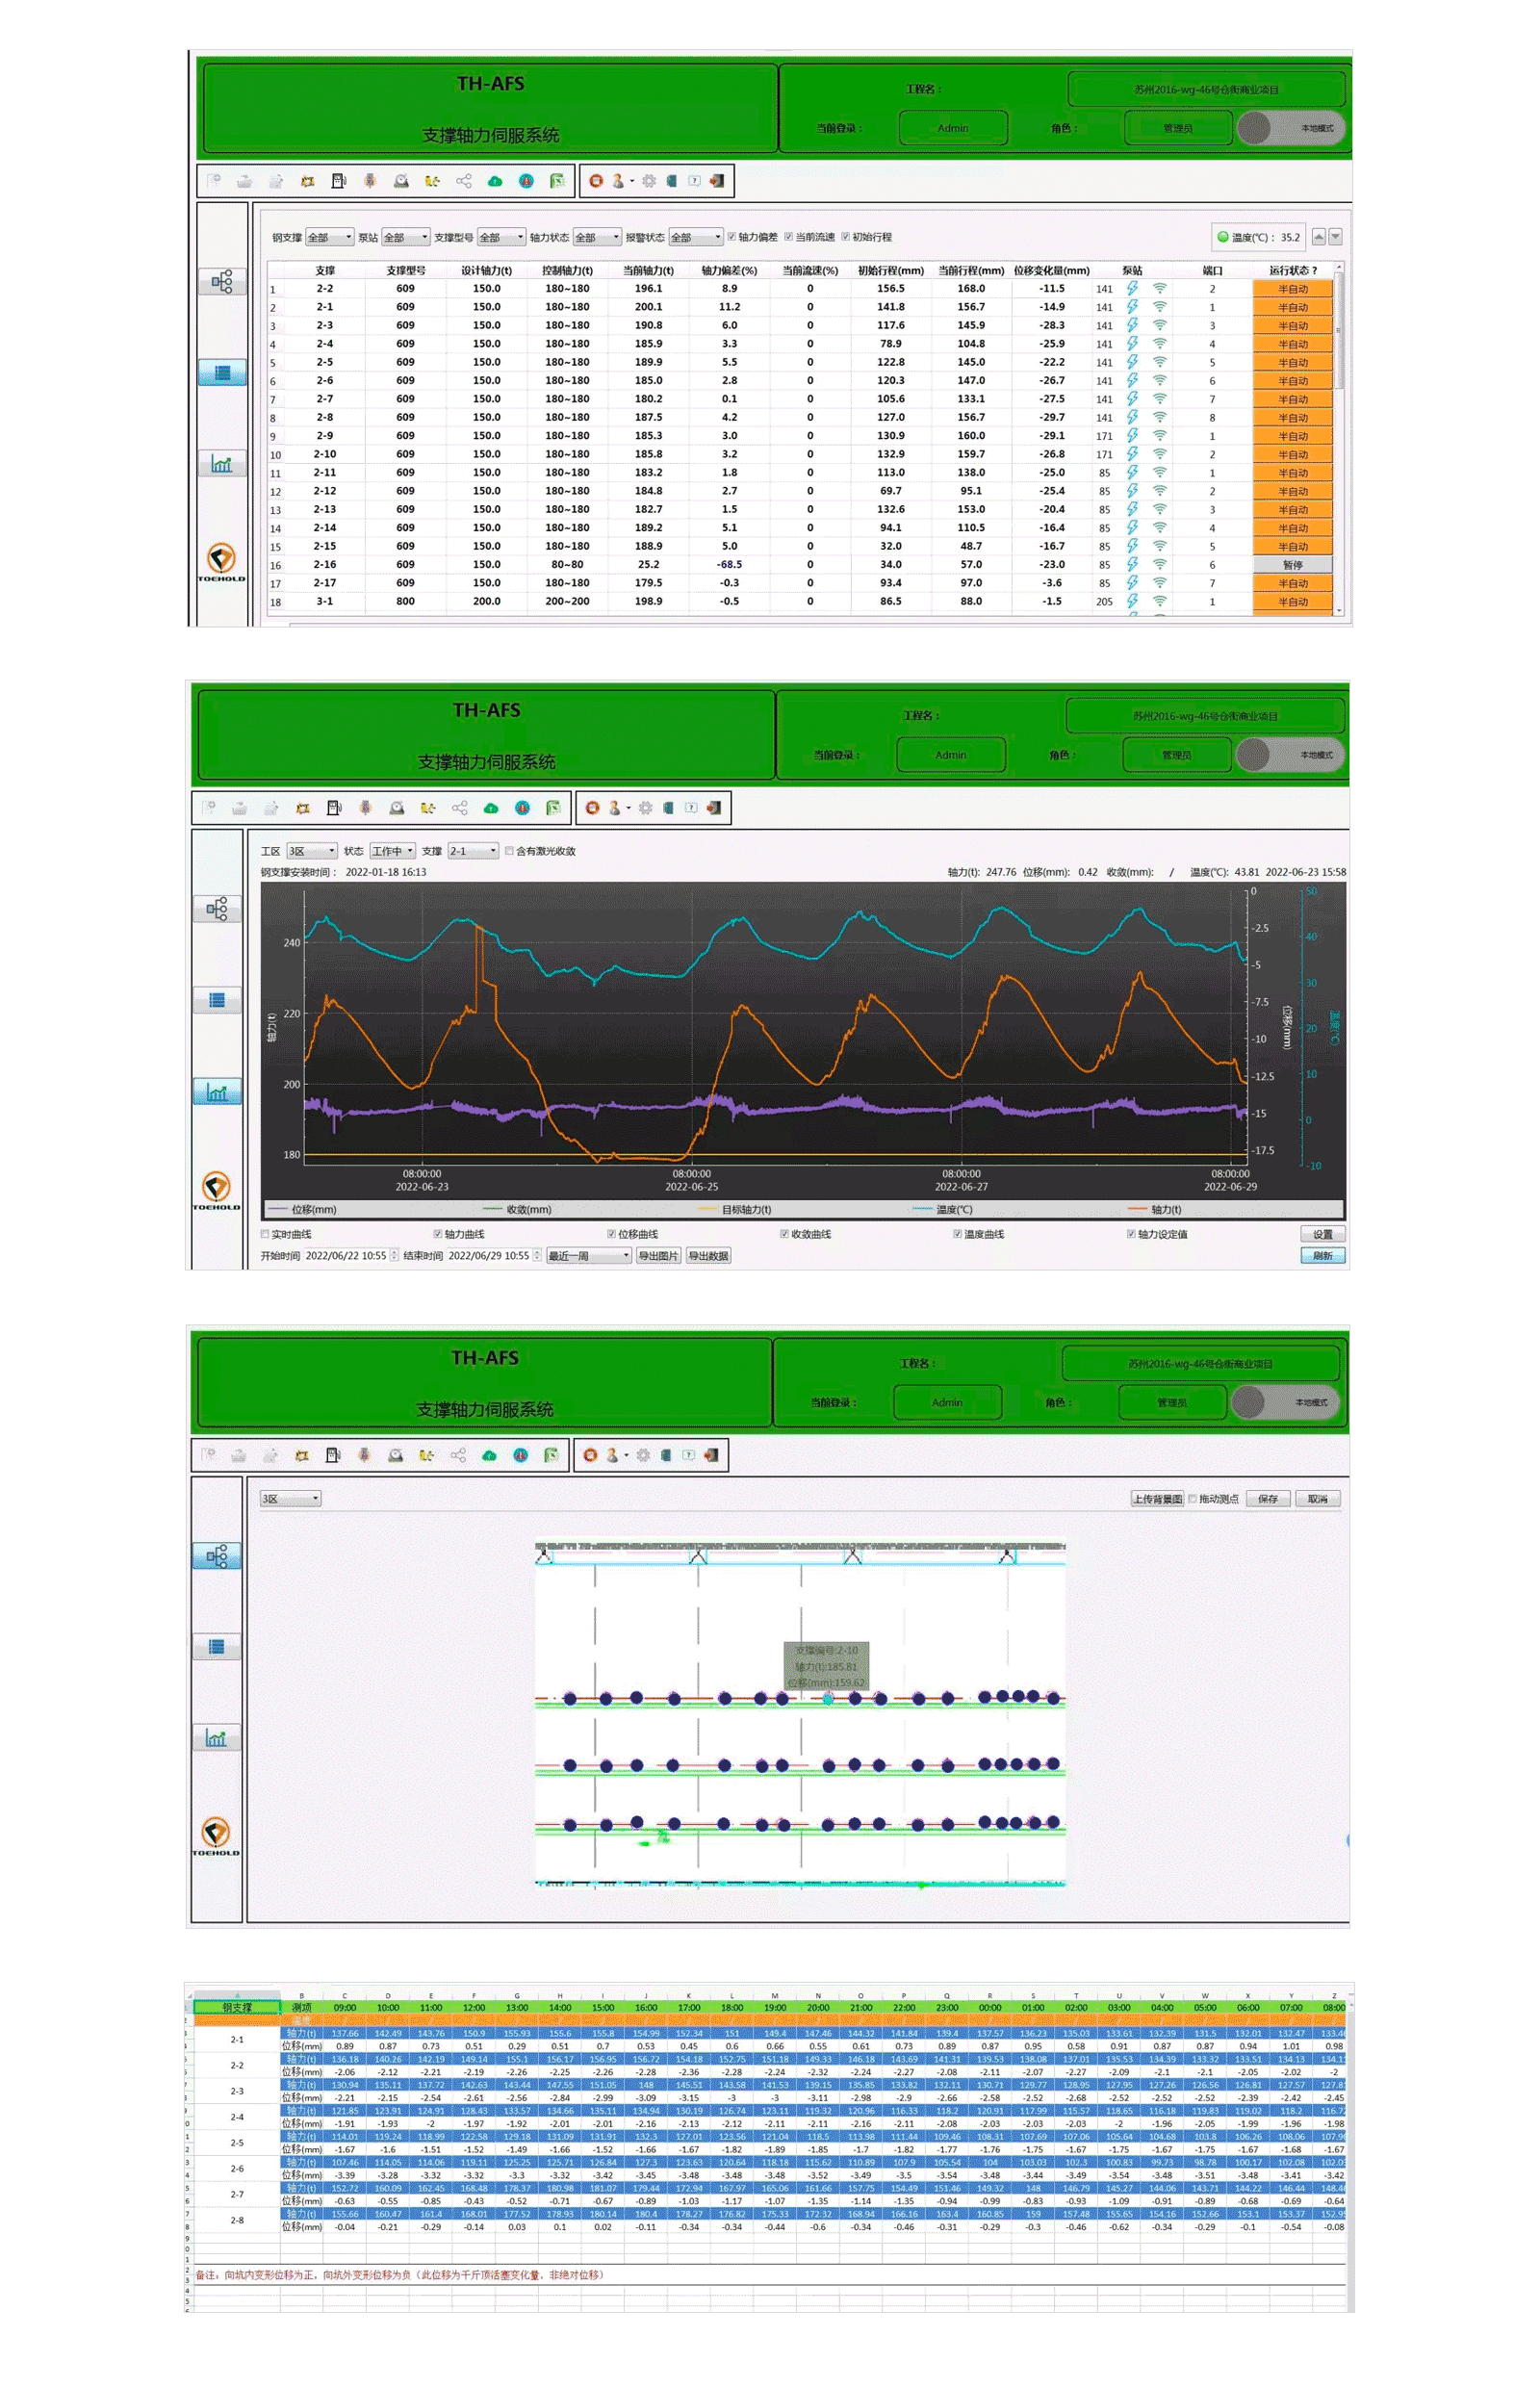This screenshot has width=1540, height=2388.
Task: Click the green cloud upload toolbar icon
Action: (x=495, y=181)
